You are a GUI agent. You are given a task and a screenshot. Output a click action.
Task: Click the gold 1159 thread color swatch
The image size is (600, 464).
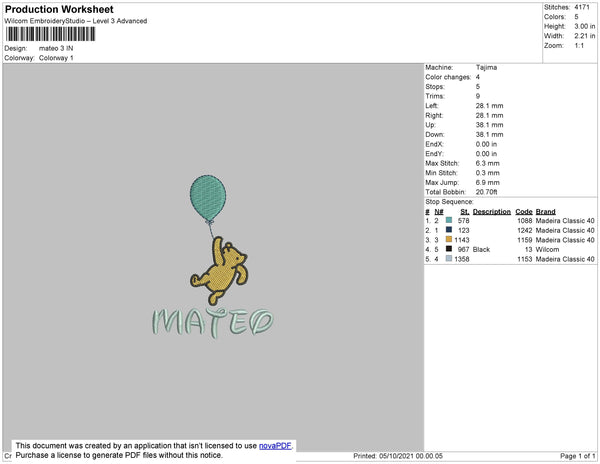click(x=449, y=239)
